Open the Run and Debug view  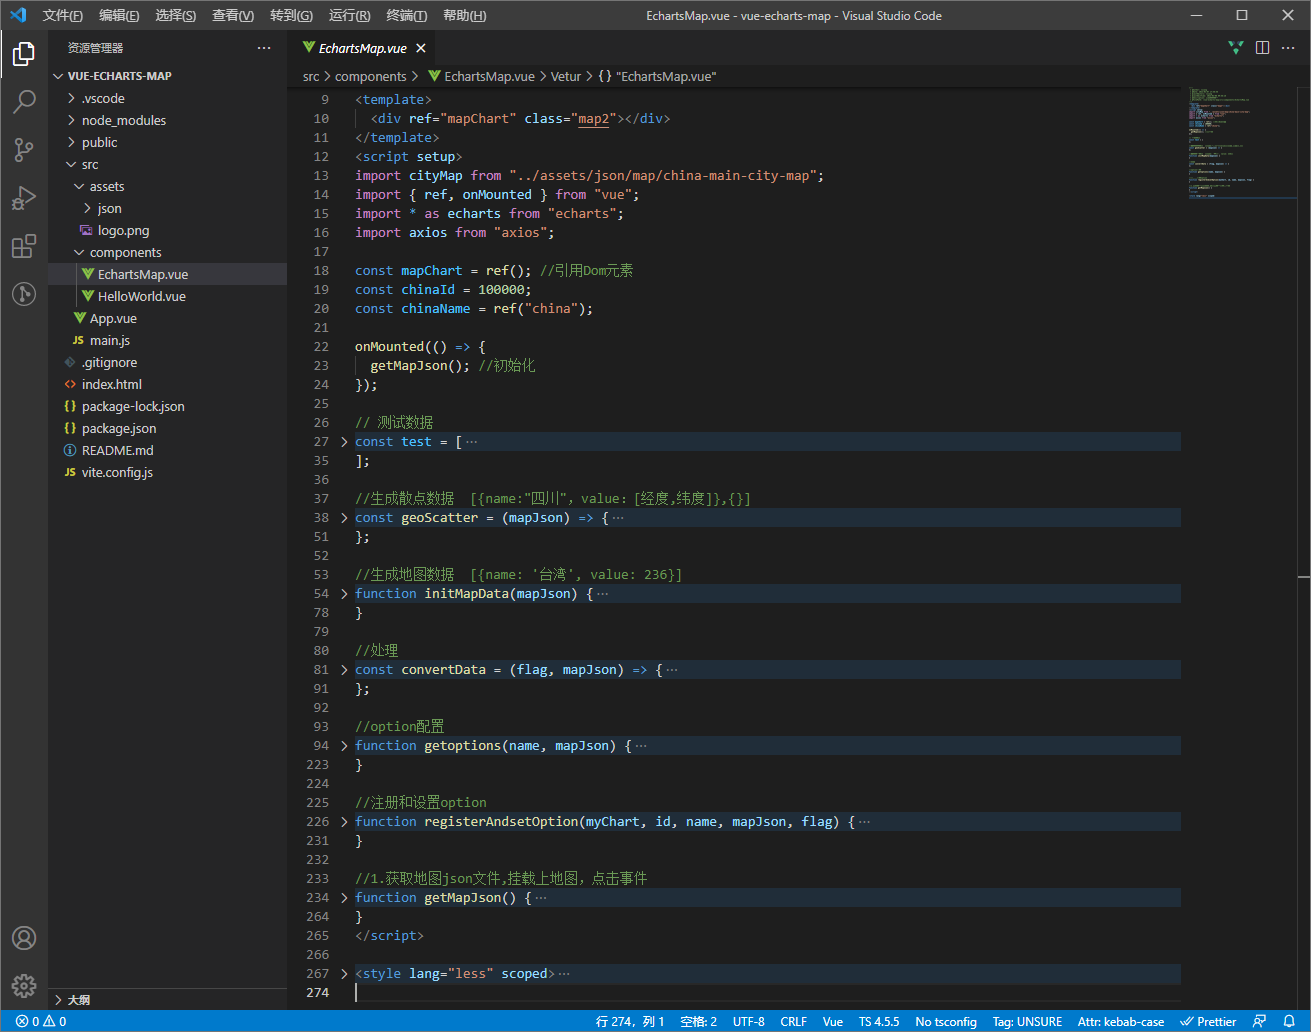pos(24,198)
